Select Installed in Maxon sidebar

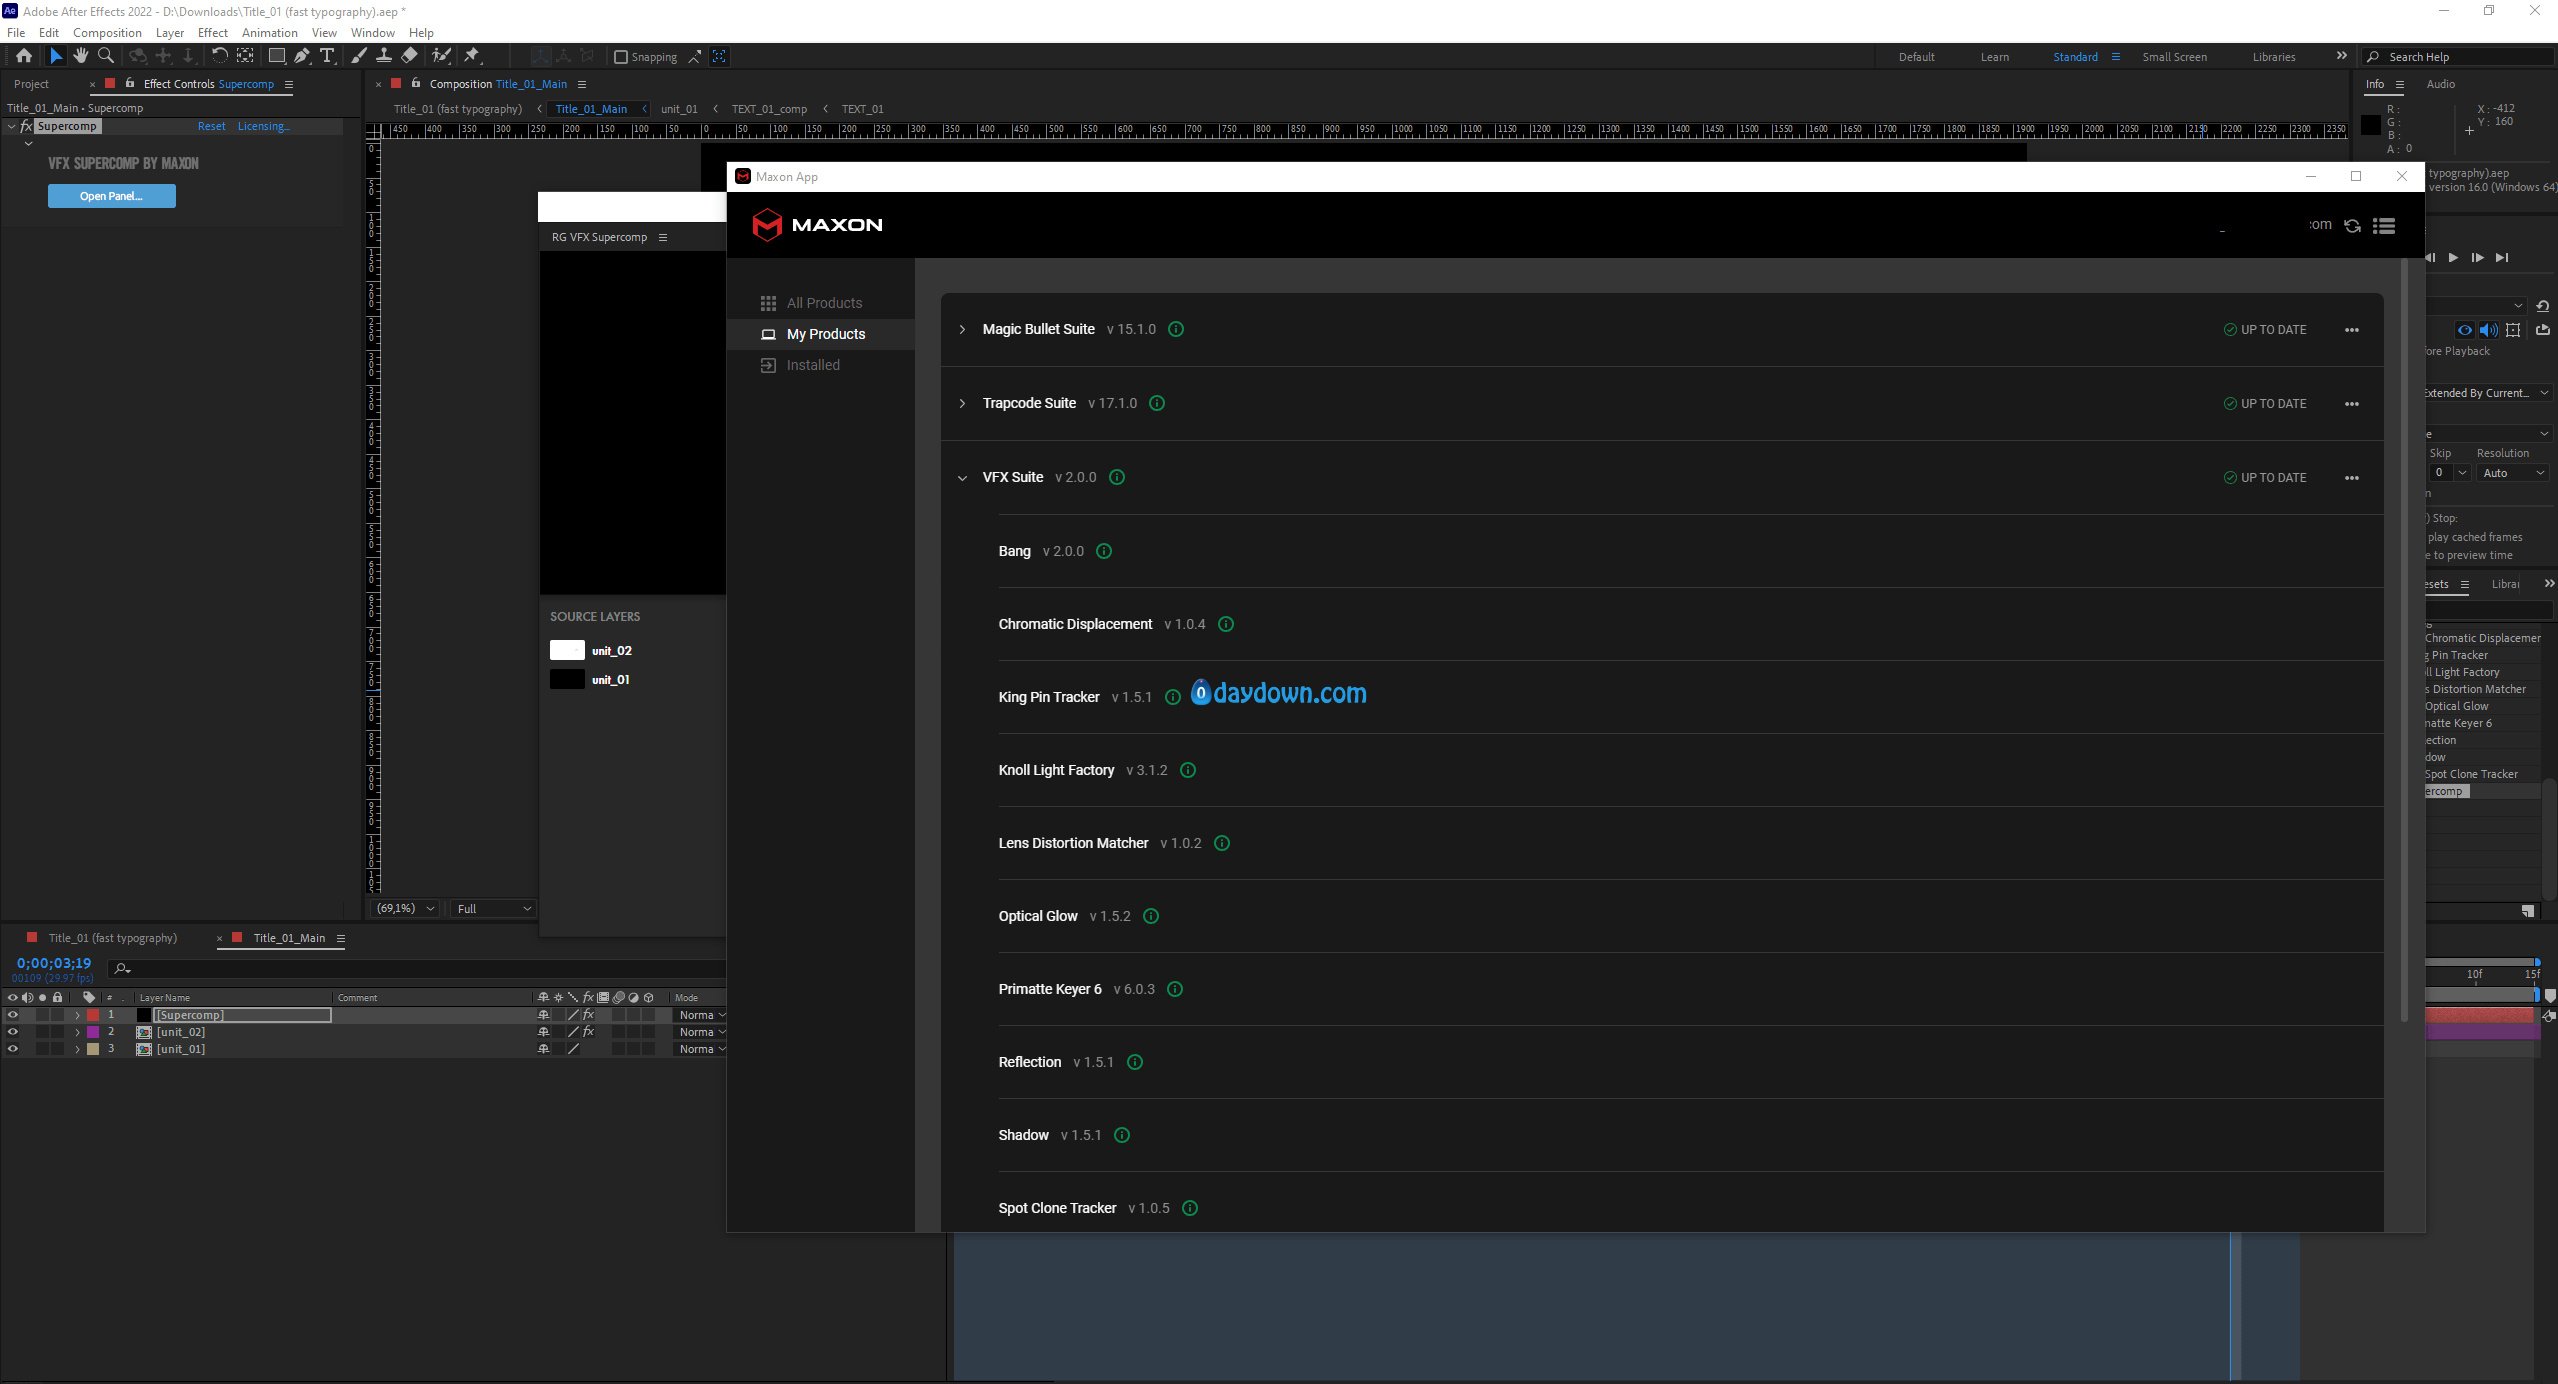point(820,365)
